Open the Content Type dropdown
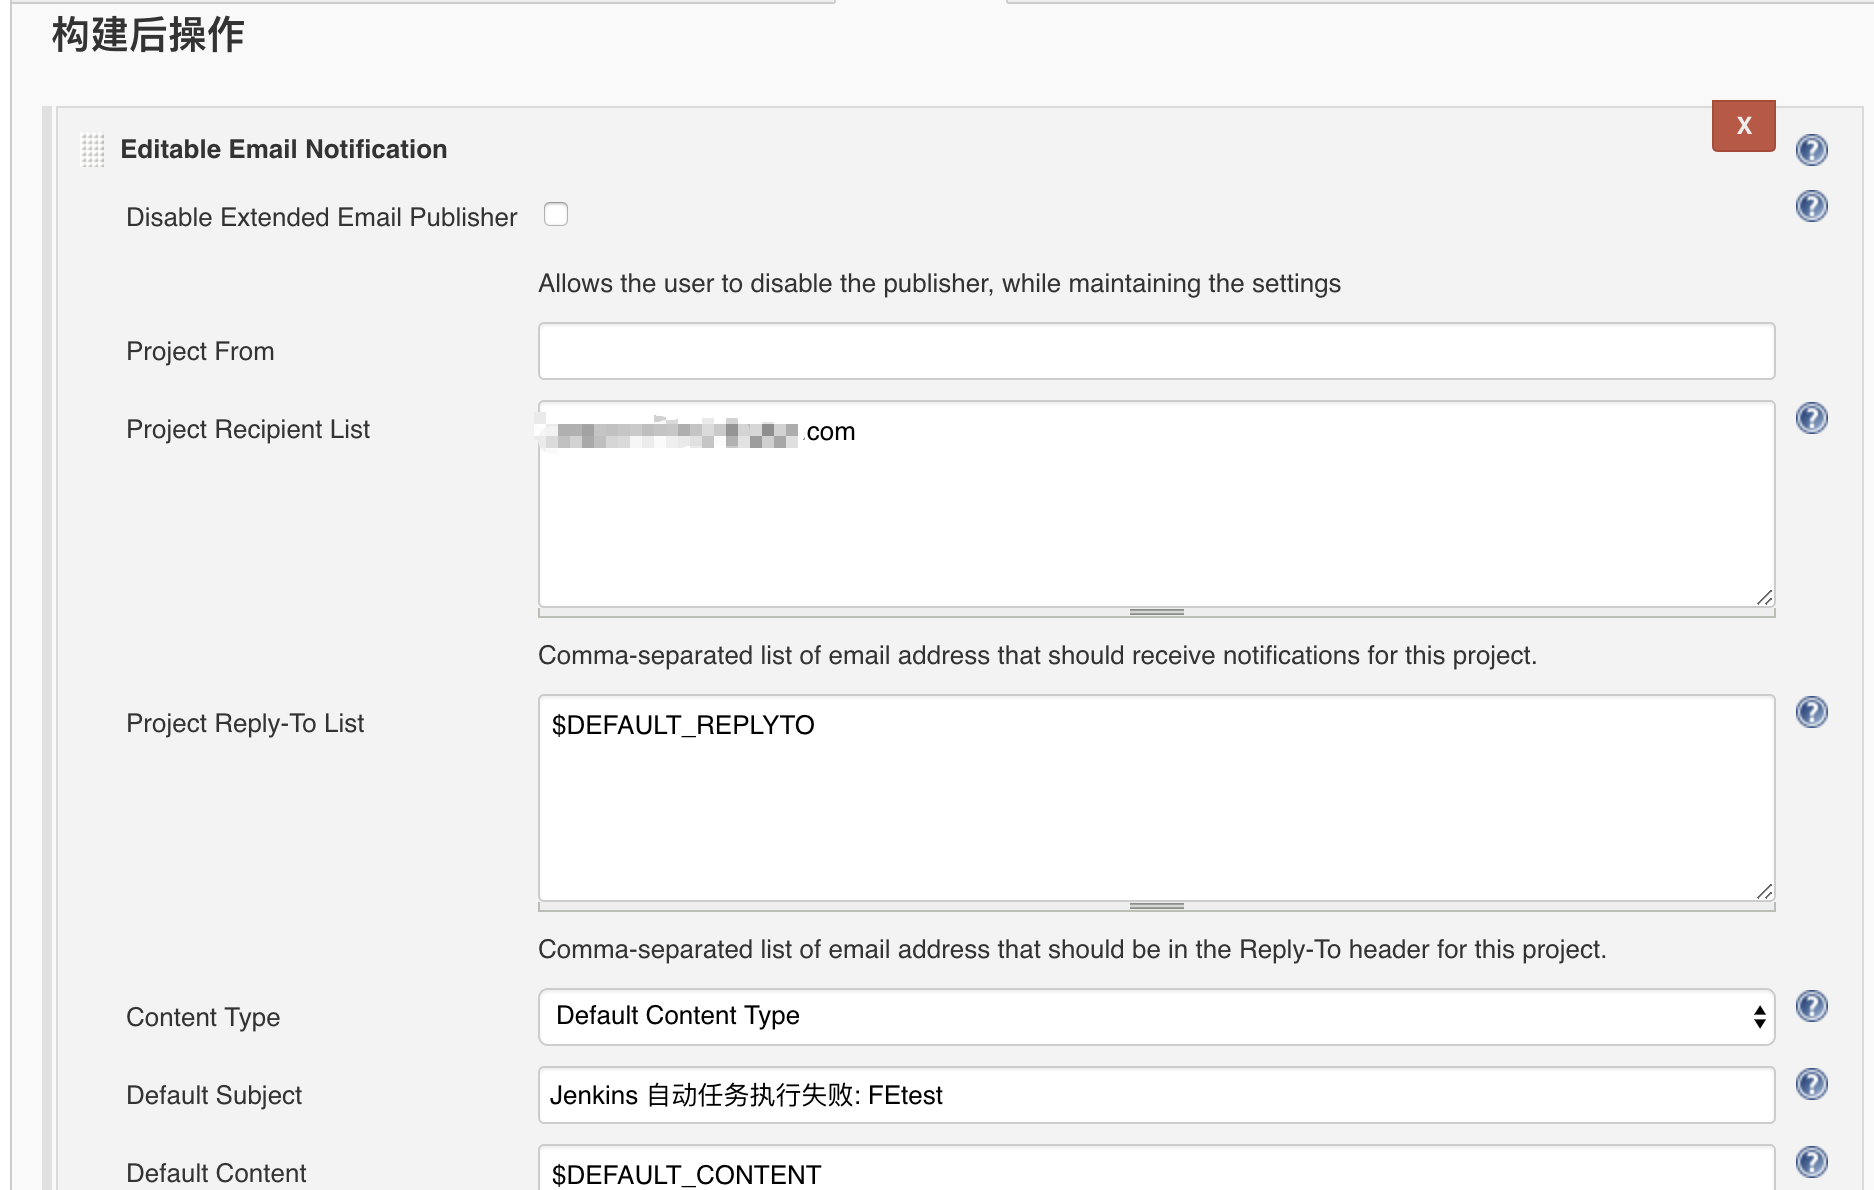 (x=1156, y=1017)
